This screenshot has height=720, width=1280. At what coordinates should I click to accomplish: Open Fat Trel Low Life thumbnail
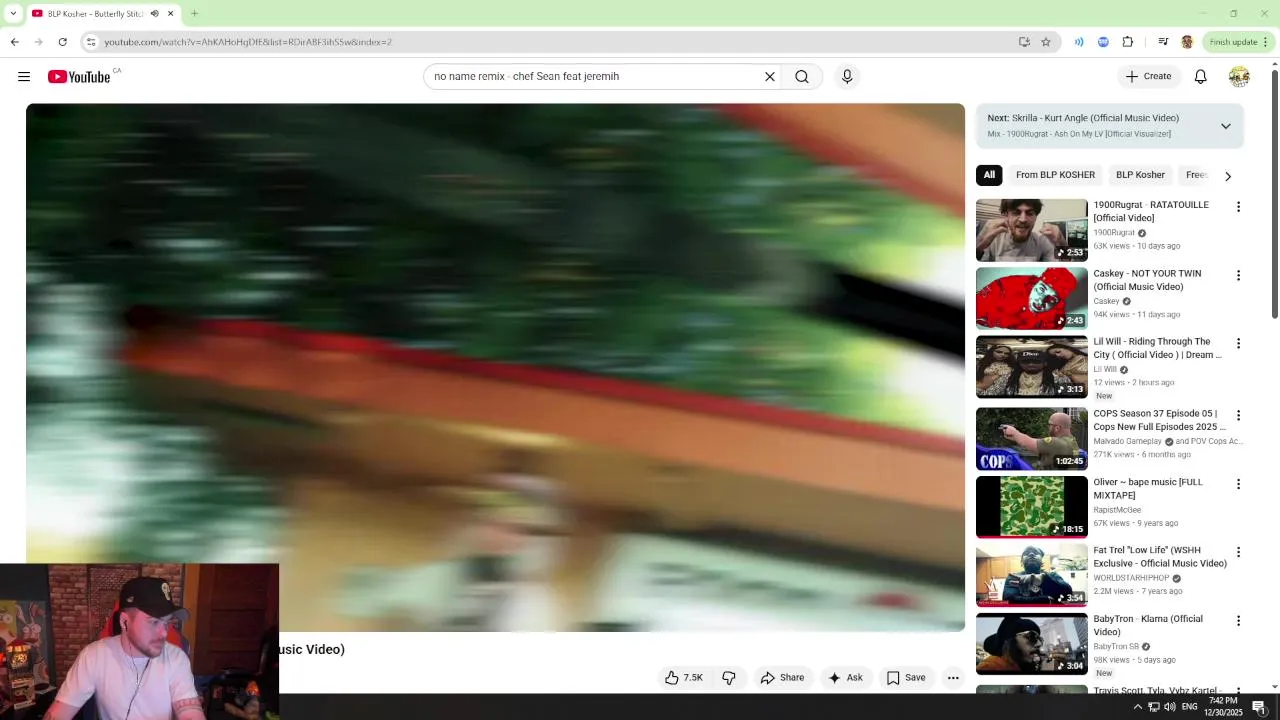pos(1032,575)
